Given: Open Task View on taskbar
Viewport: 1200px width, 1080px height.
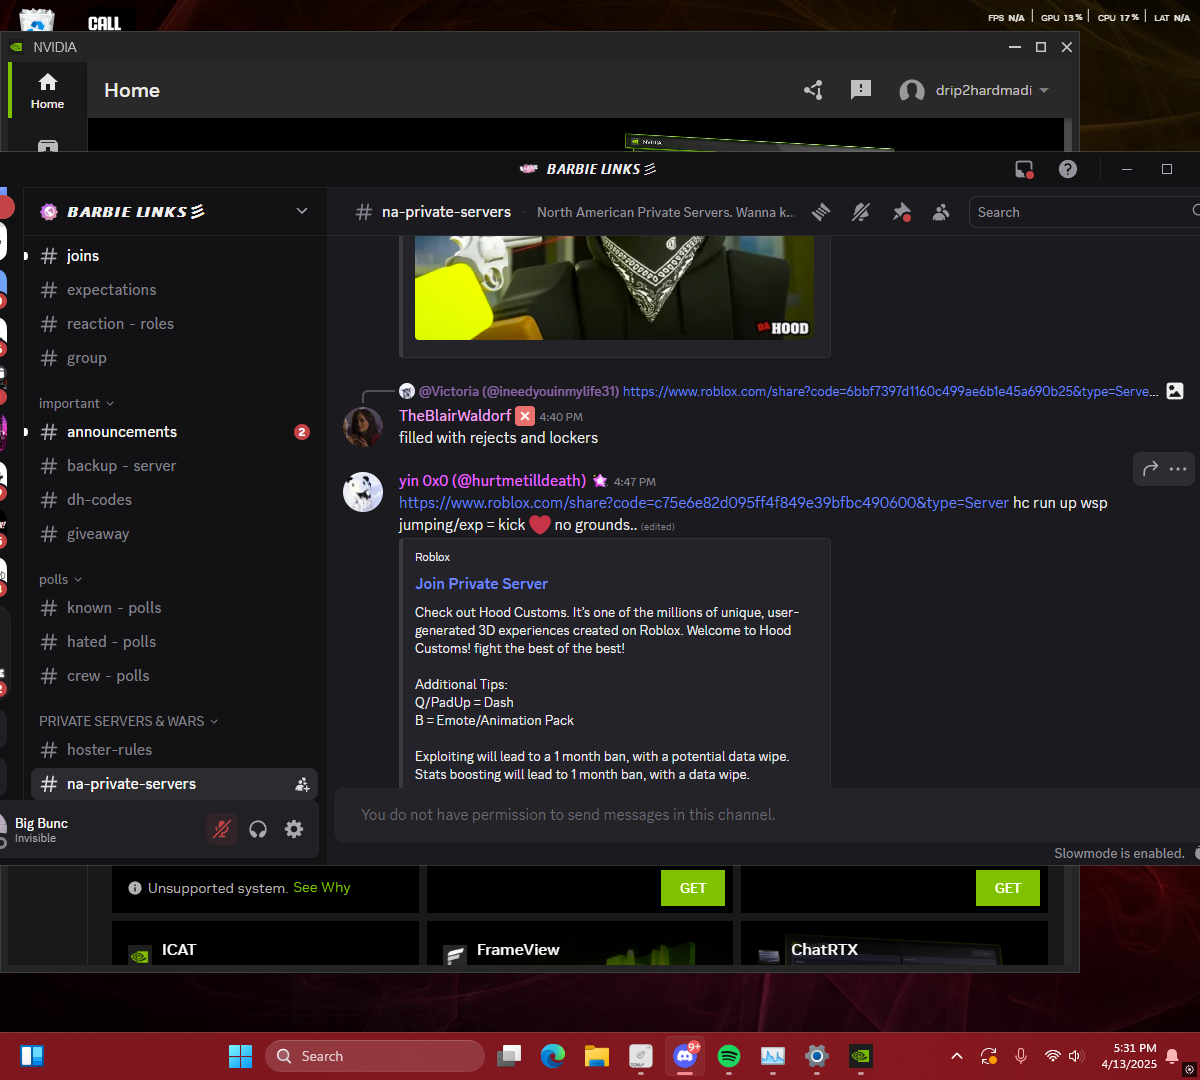Looking at the screenshot, I should point(510,1056).
